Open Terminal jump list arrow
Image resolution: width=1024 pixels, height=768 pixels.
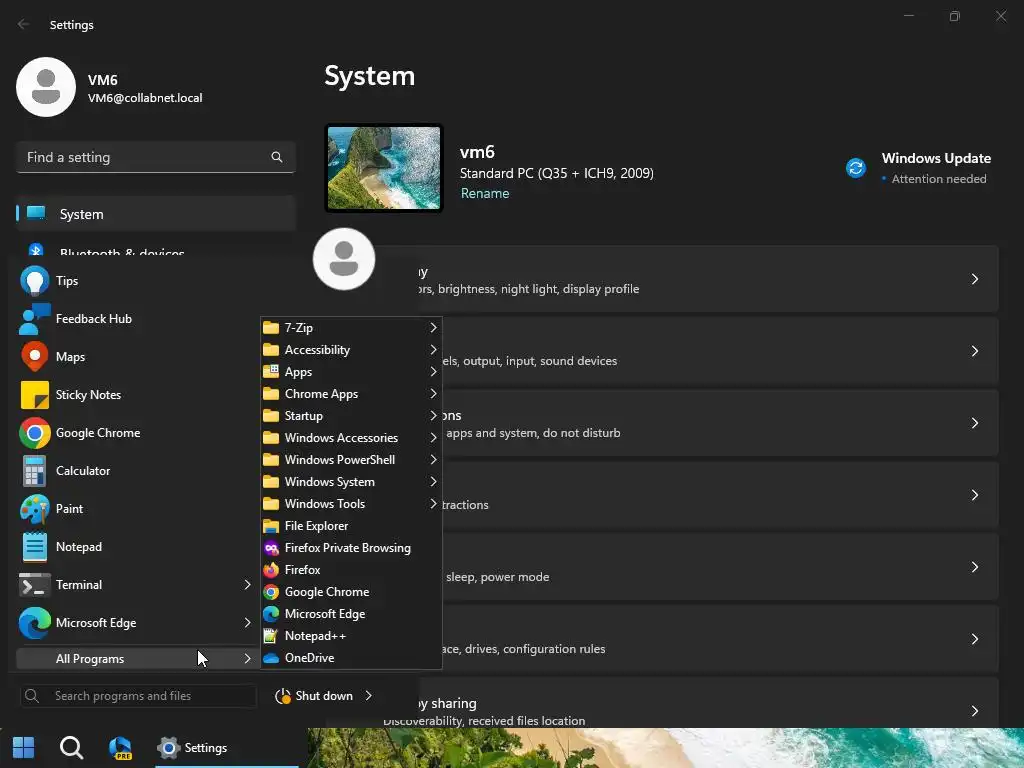[x=248, y=584]
